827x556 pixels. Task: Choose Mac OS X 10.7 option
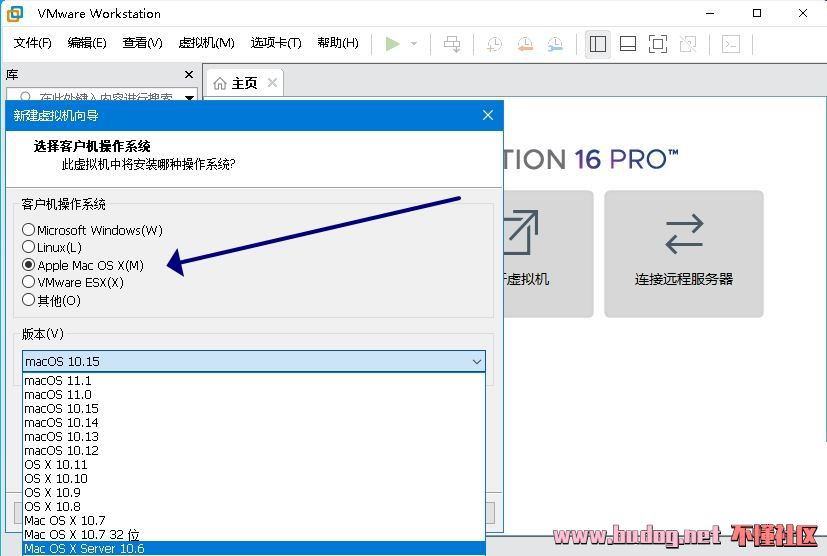[254, 520]
